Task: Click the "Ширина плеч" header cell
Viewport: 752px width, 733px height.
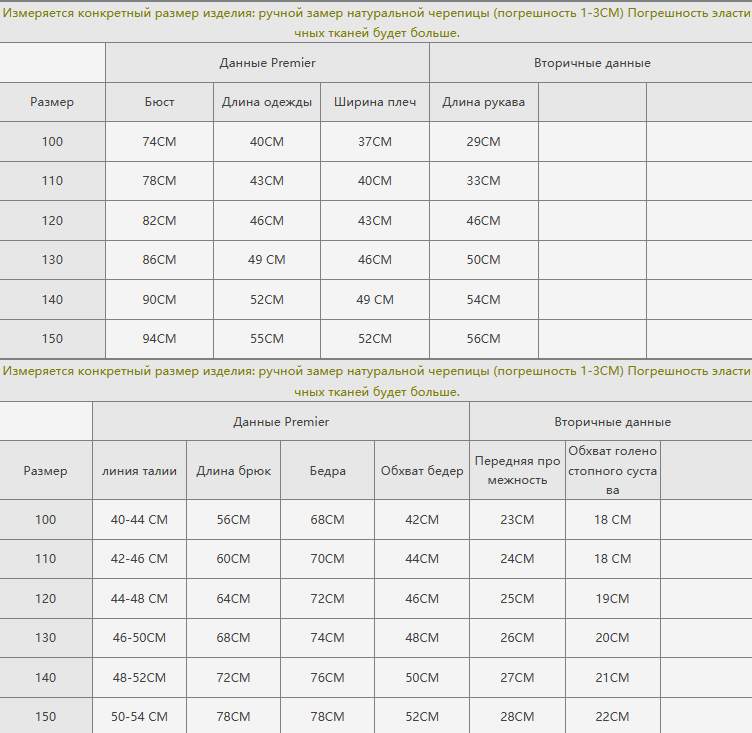Action: tap(375, 102)
